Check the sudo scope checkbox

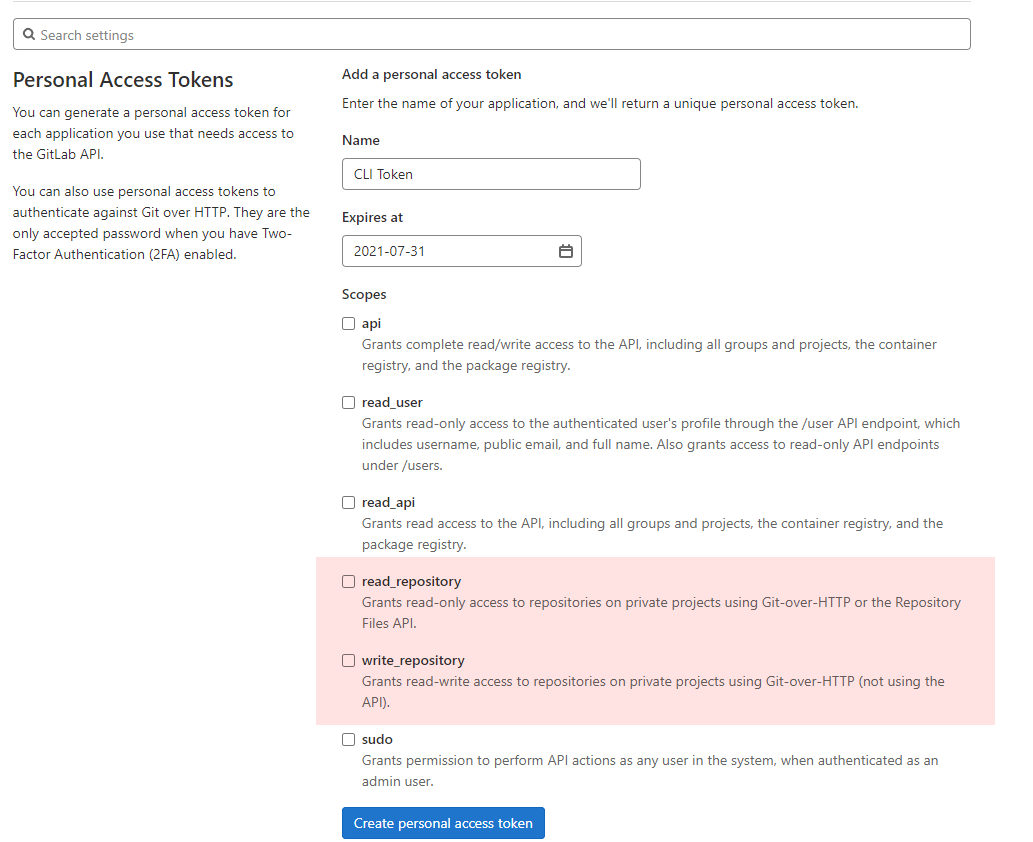coord(349,739)
